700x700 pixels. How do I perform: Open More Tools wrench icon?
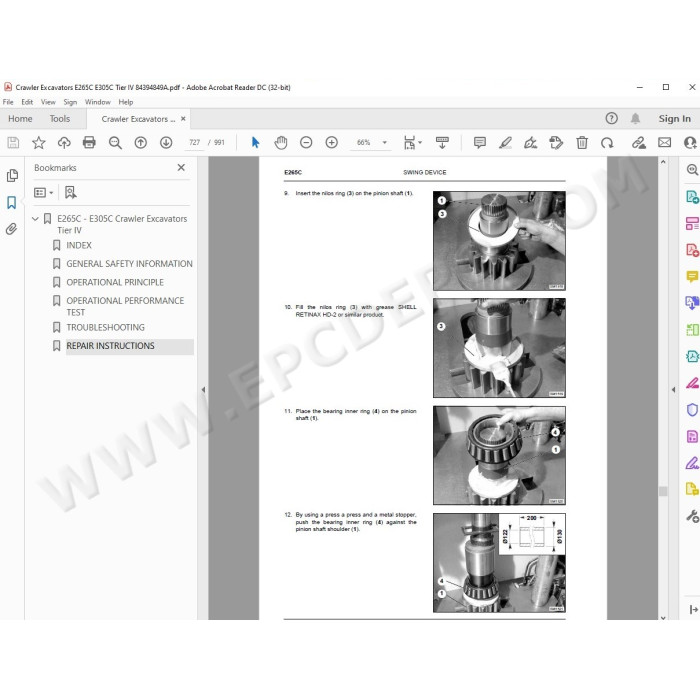point(692,517)
